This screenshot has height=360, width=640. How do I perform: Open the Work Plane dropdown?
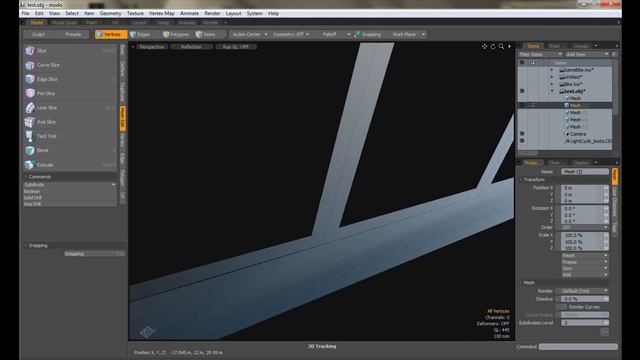click(408, 35)
